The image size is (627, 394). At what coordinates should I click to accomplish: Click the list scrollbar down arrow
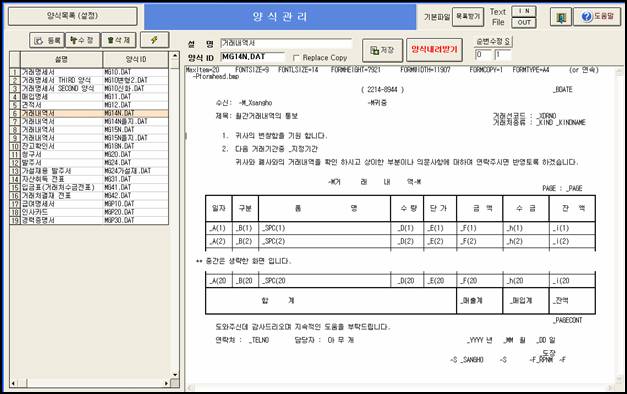175,374
